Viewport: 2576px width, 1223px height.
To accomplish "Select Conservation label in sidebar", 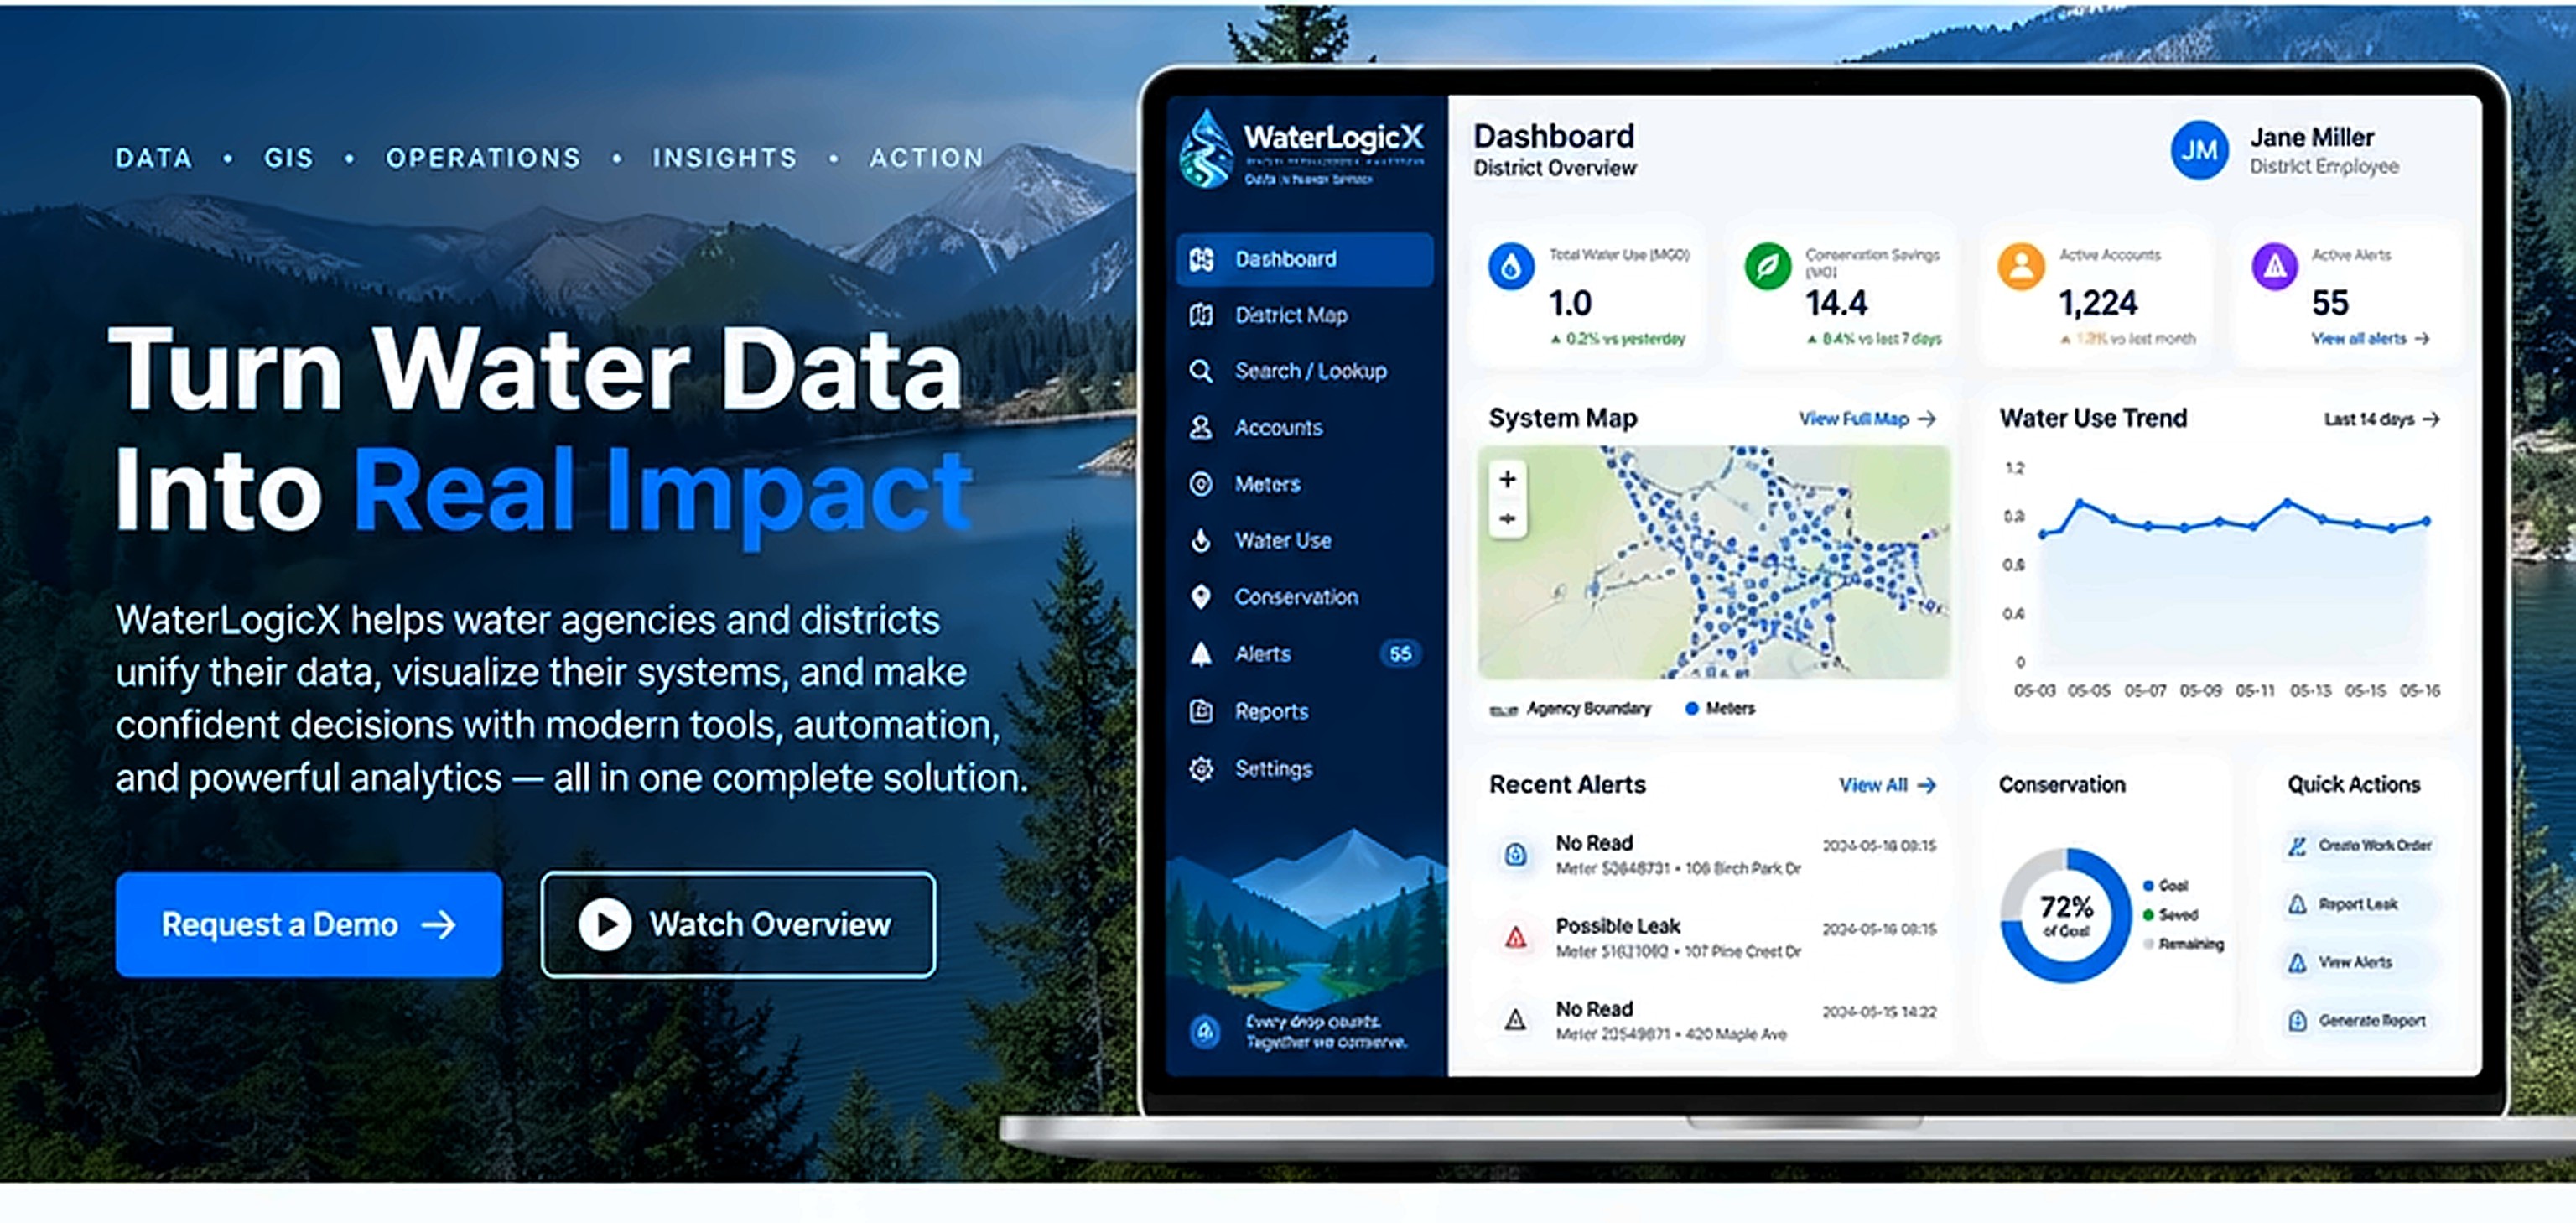I will pyautogui.click(x=1296, y=597).
